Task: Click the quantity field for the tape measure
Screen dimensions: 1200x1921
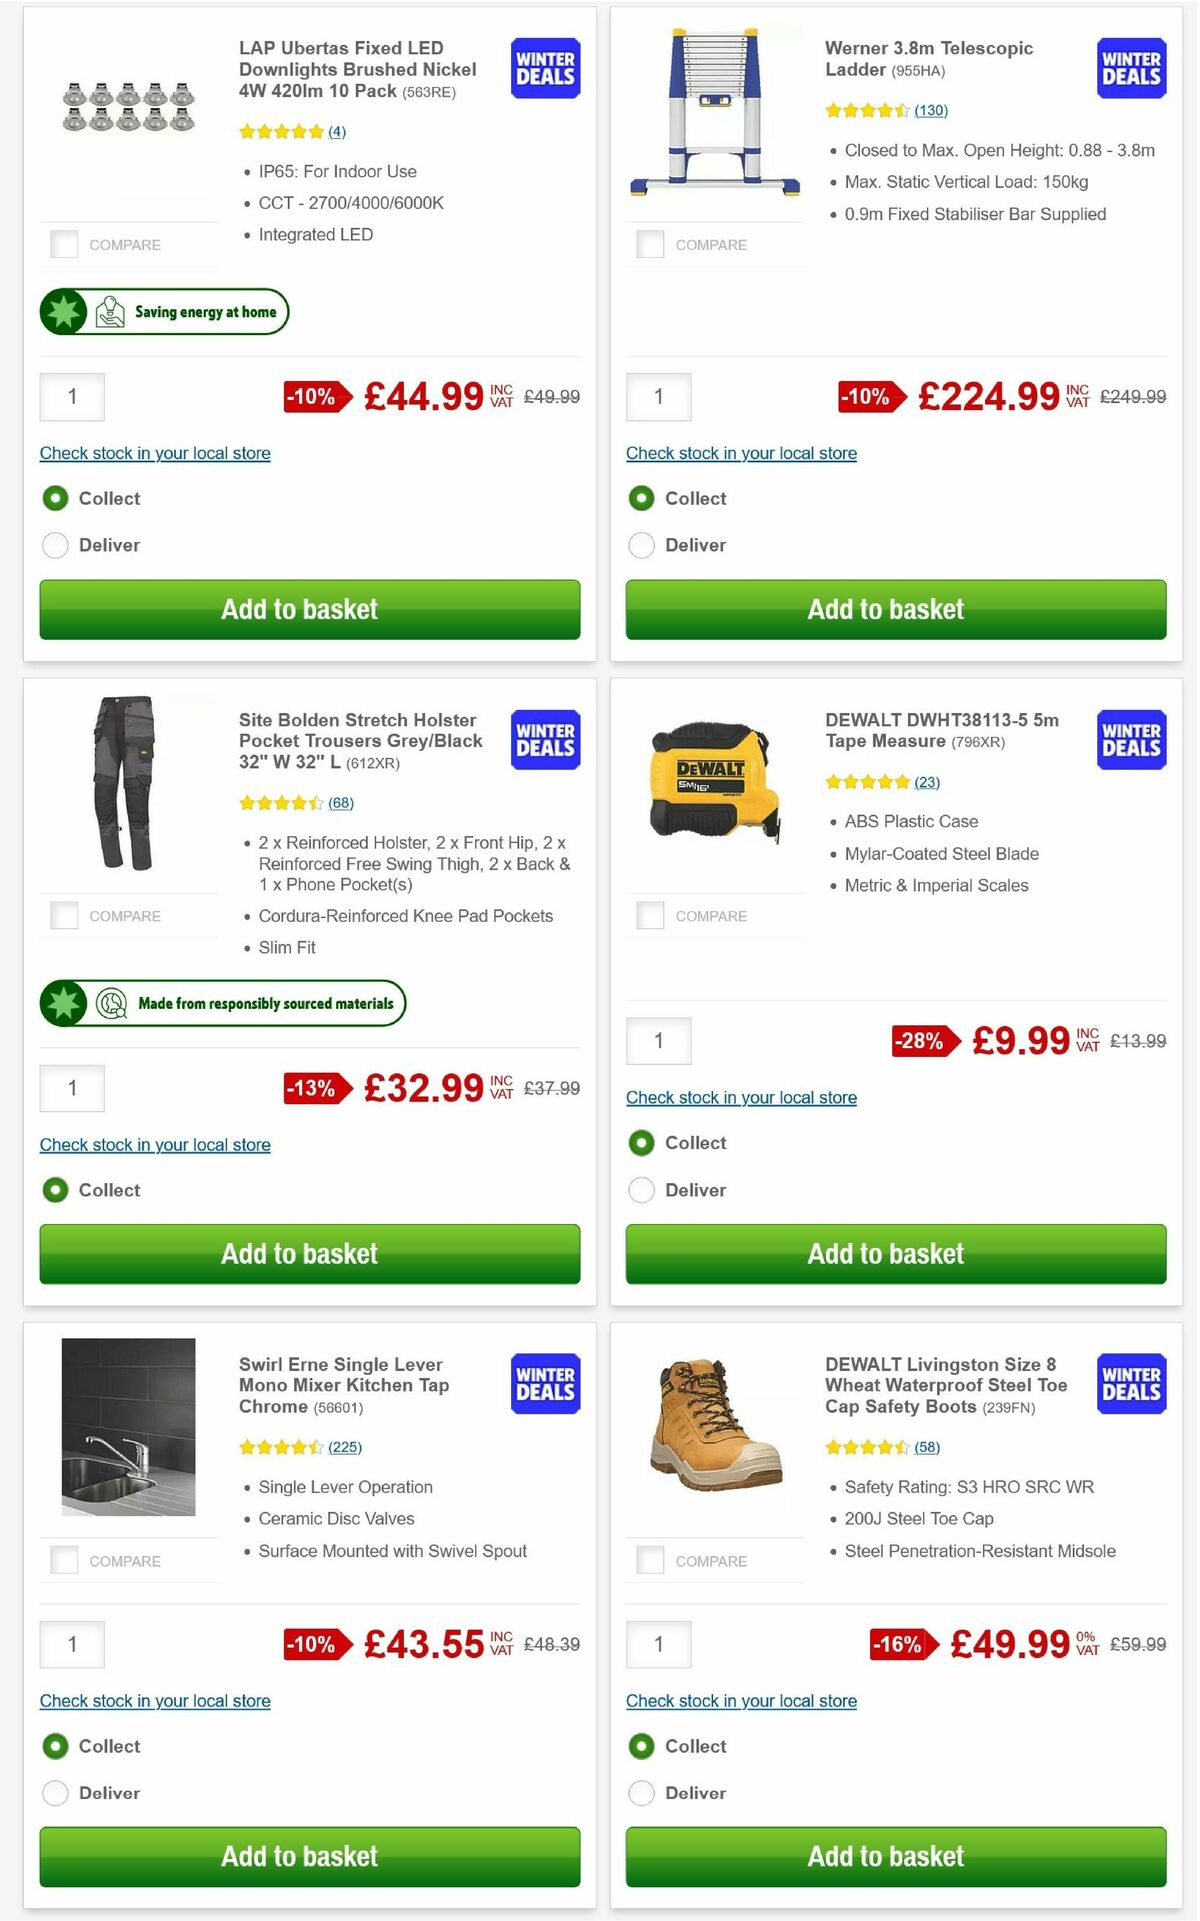Action: 658,1040
